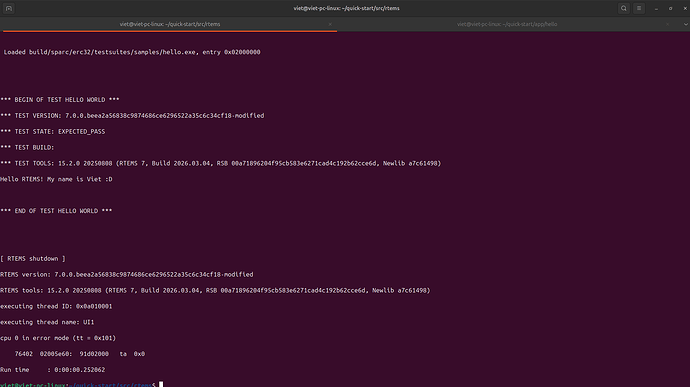The image size is (690, 387).
Task: Click 'TEST STATE: EXPECTED_PASS' line
Action: 53,131
